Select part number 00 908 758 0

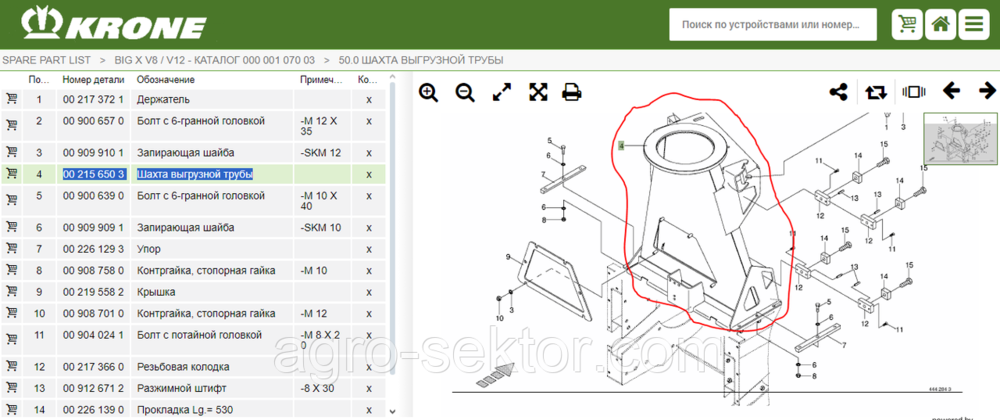93,270
